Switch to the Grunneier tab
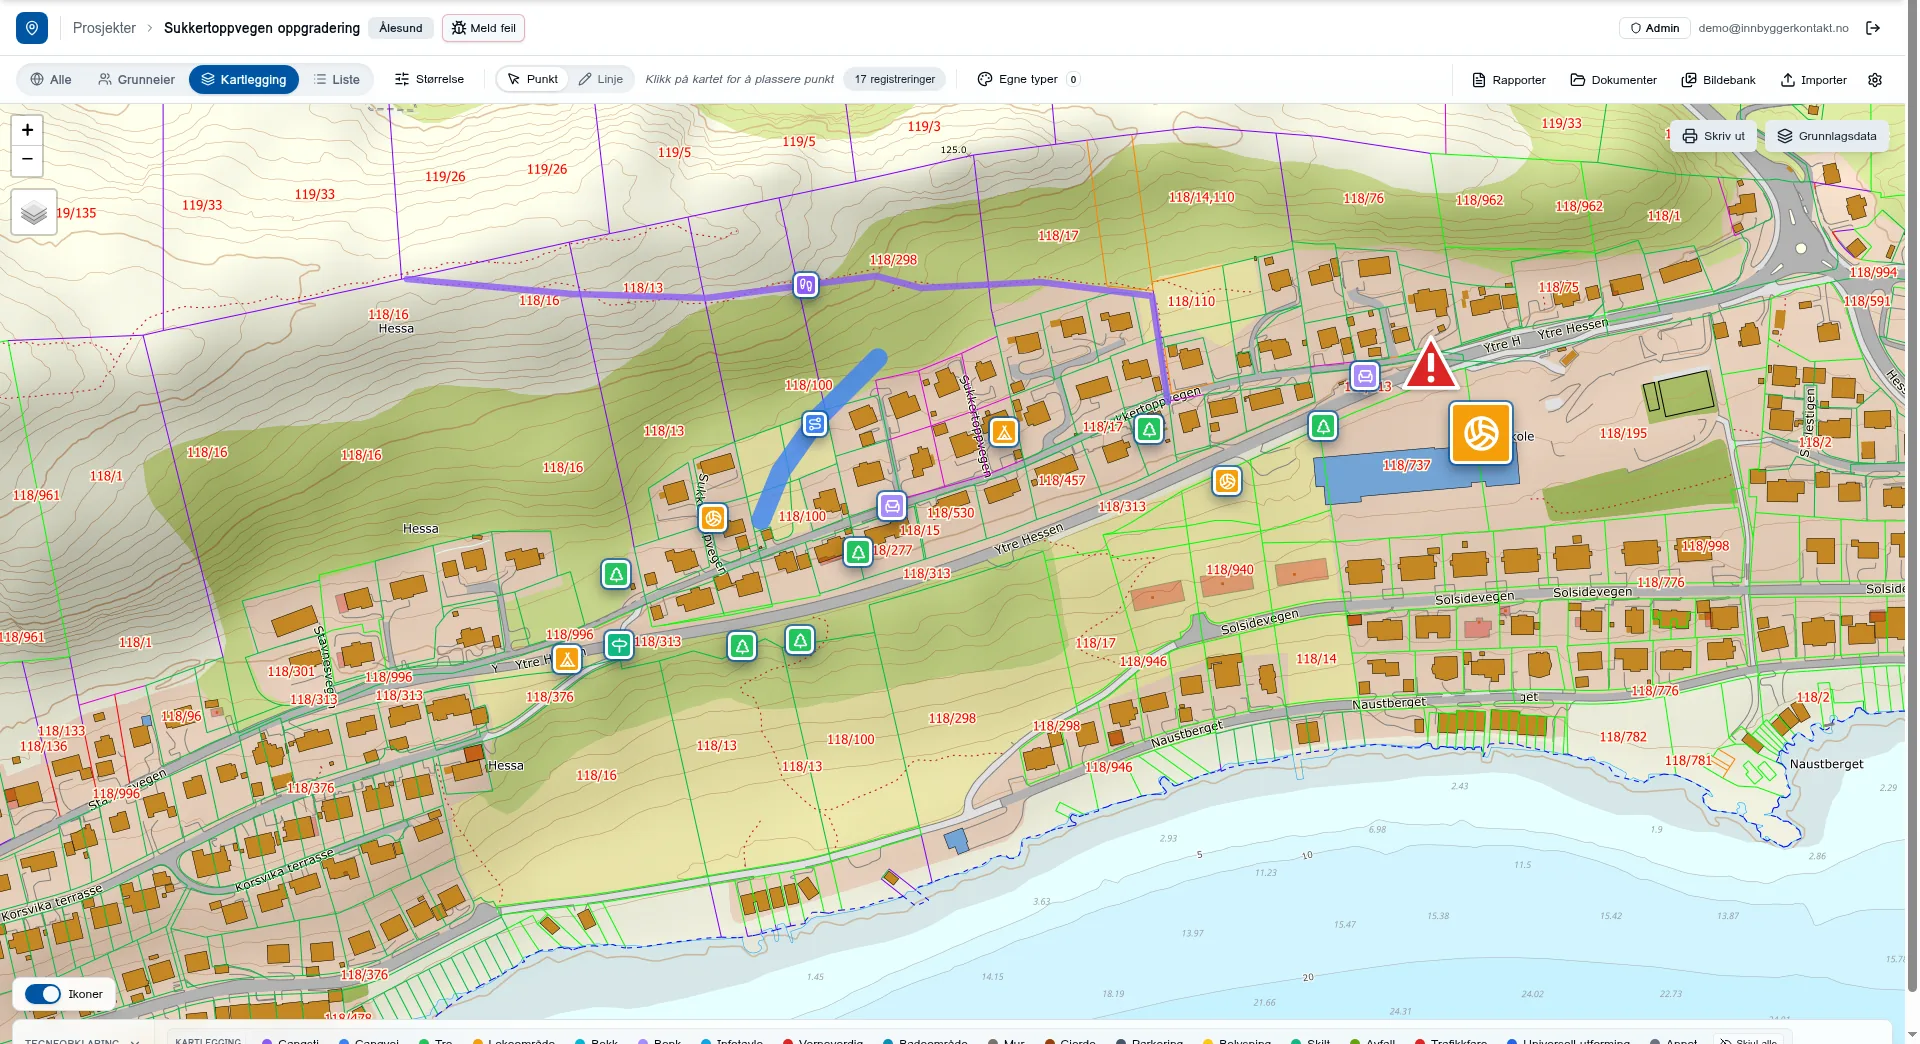Viewport: 1920px width, 1044px height. pyautogui.click(x=136, y=79)
